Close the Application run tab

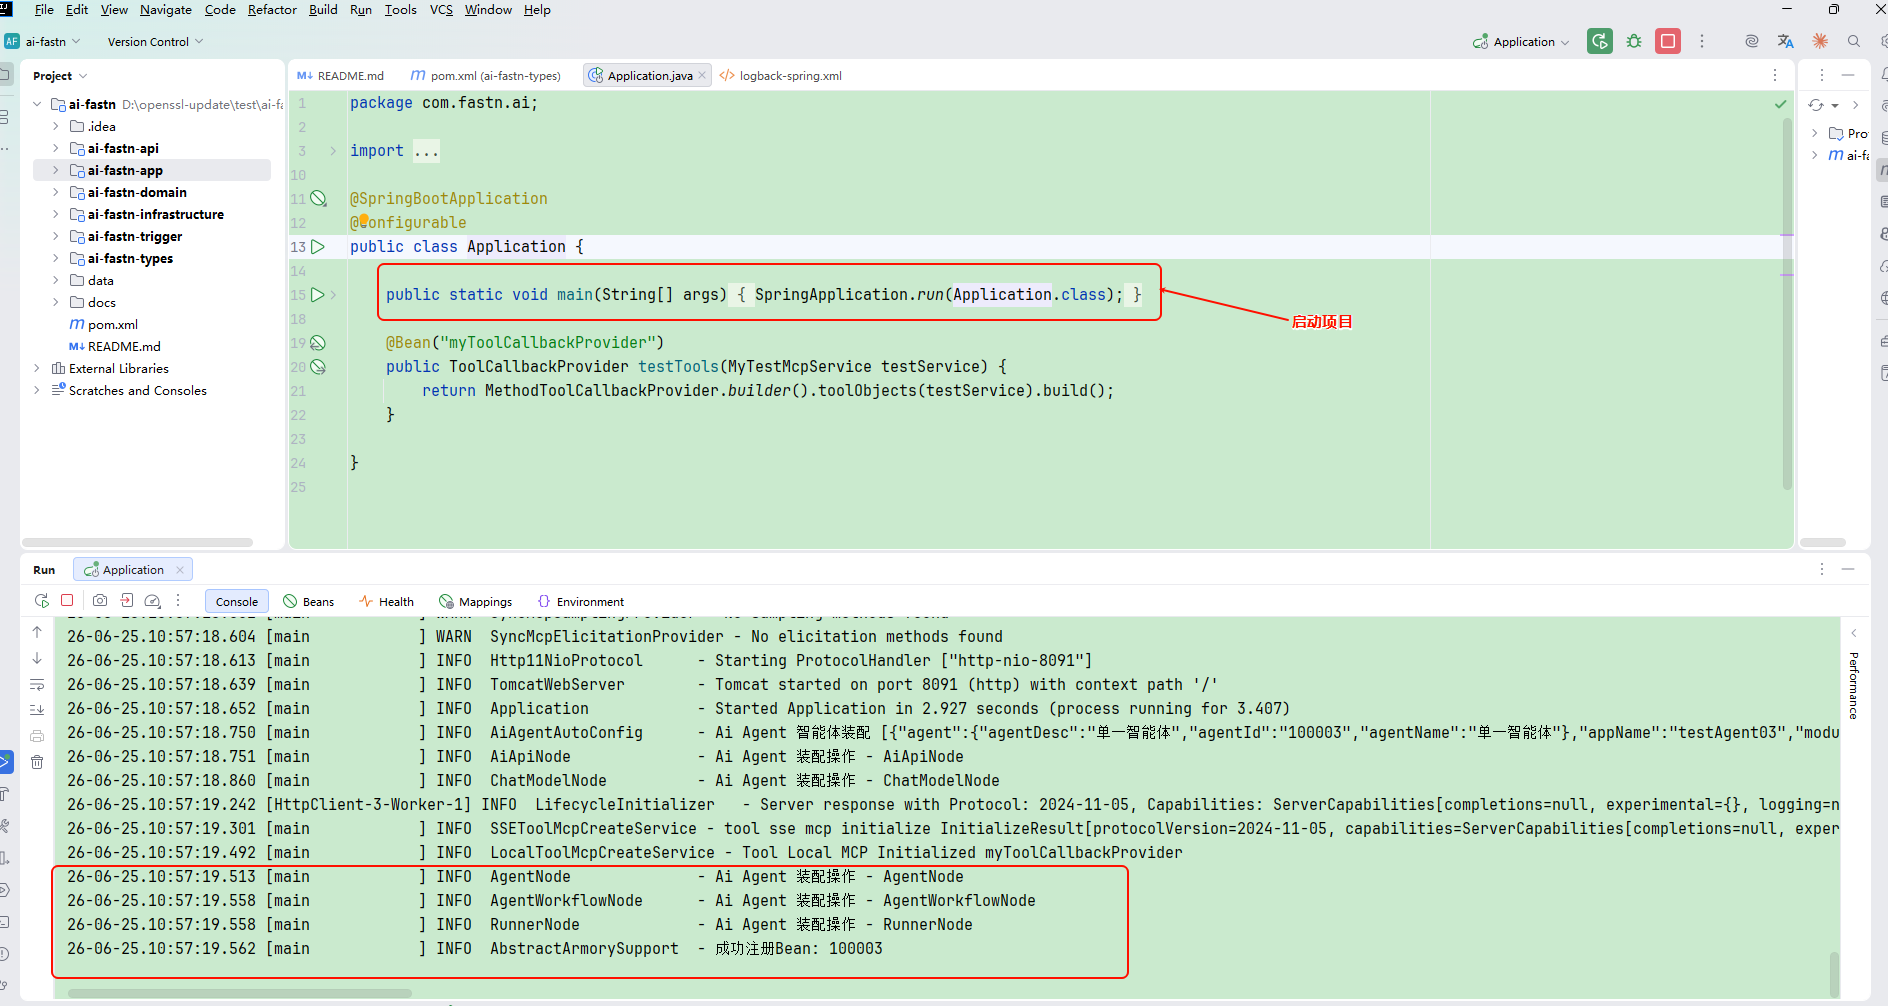[x=180, y=570]
